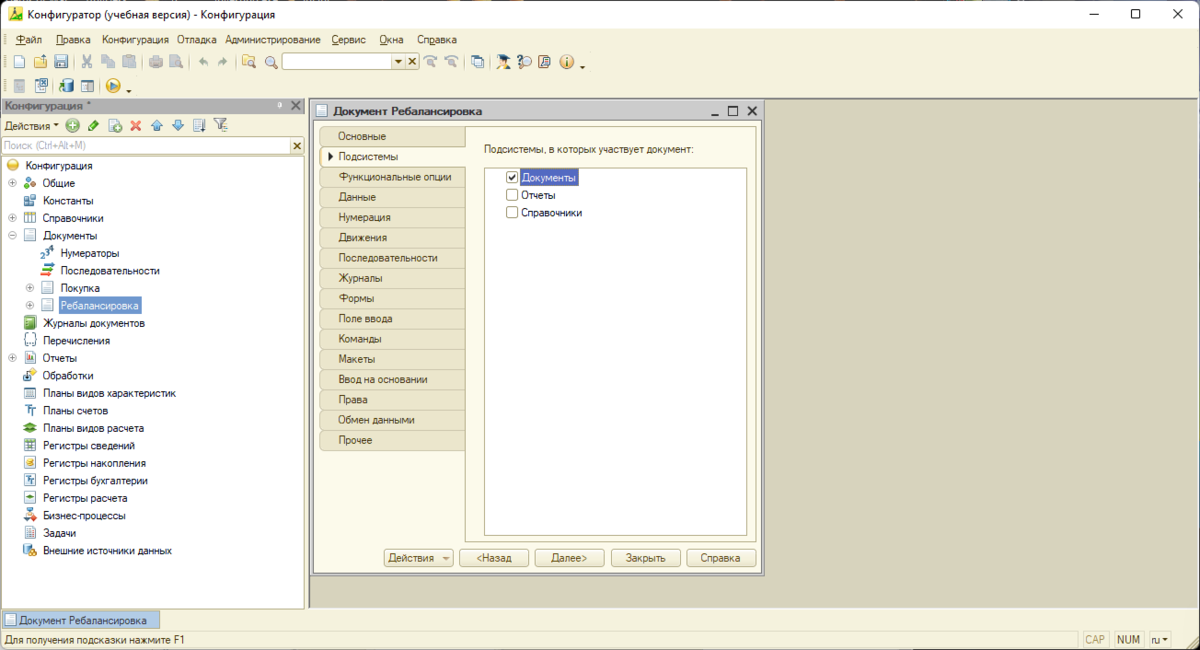Move the object up with the blue arrow
The width and height of the screenshot is (1200, 650).
[x=157, y=126]
